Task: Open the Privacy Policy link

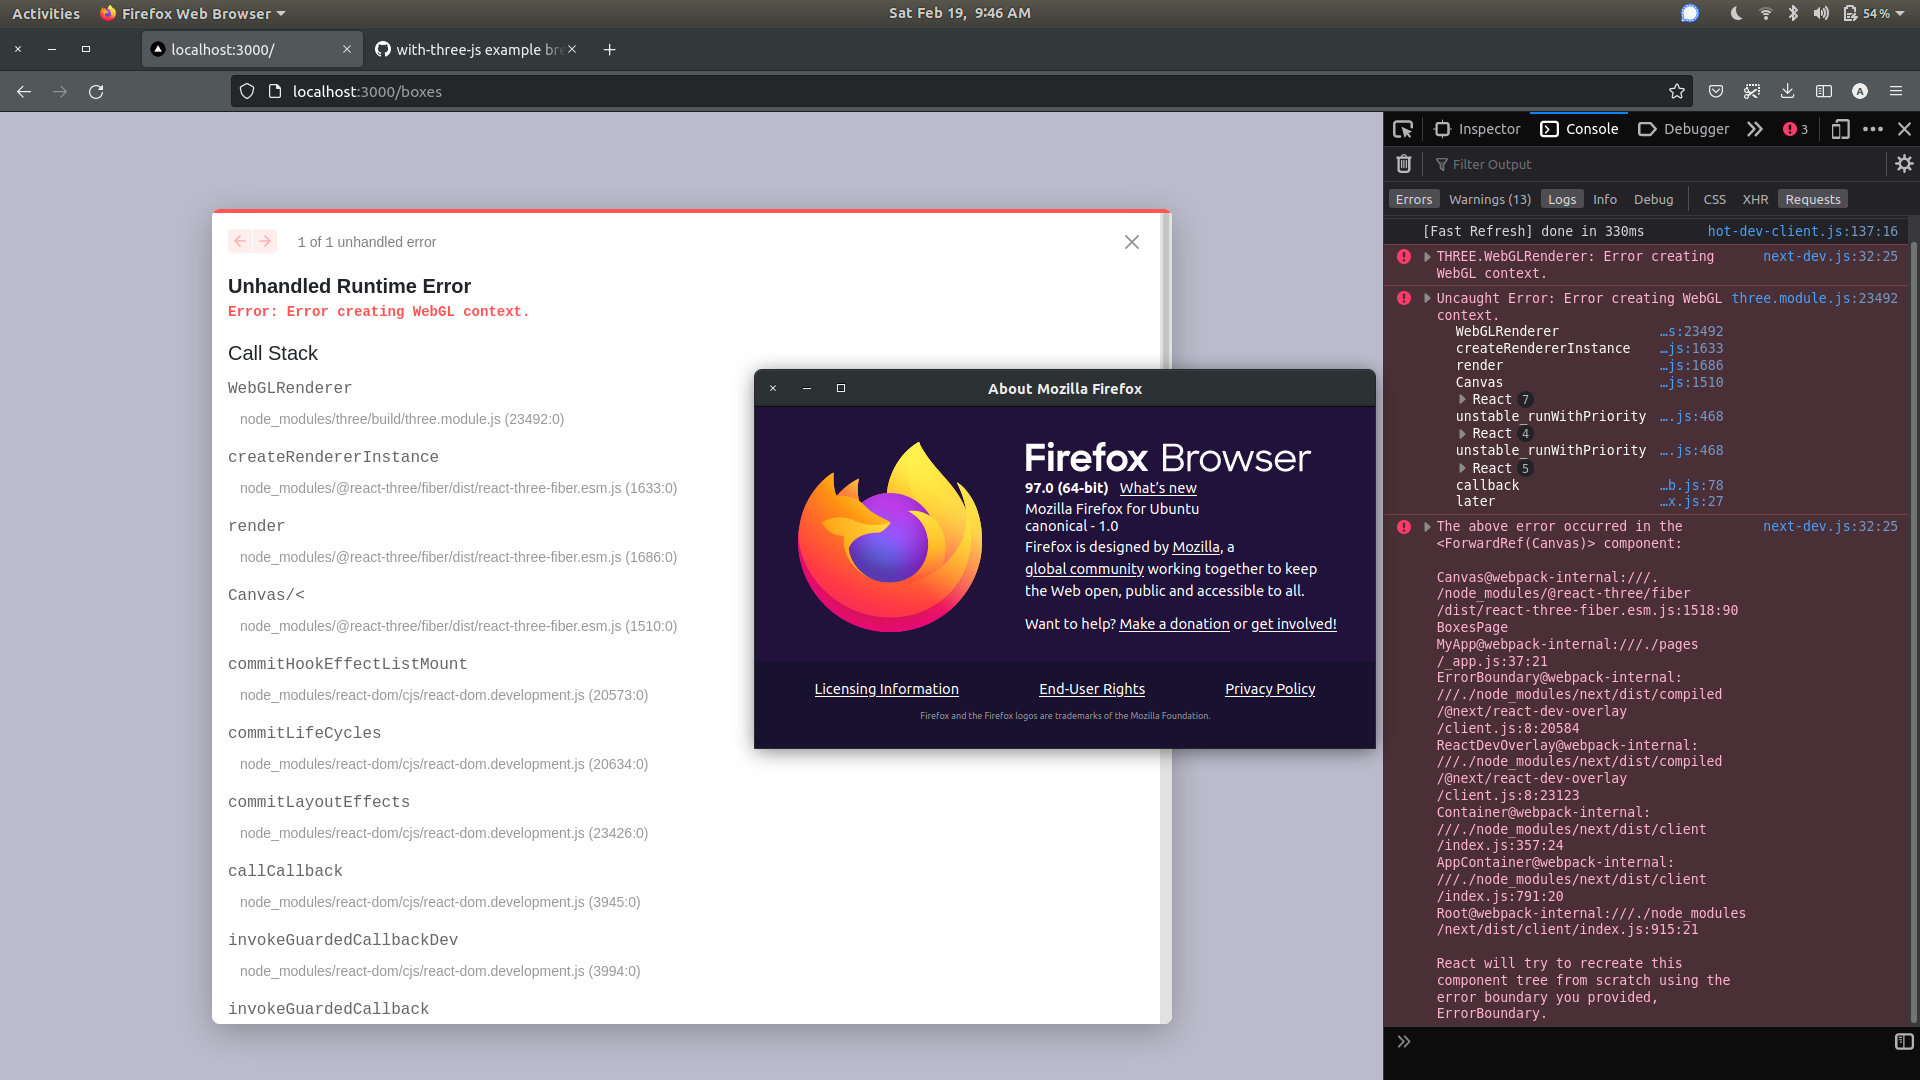Action: pos(1270,689)
